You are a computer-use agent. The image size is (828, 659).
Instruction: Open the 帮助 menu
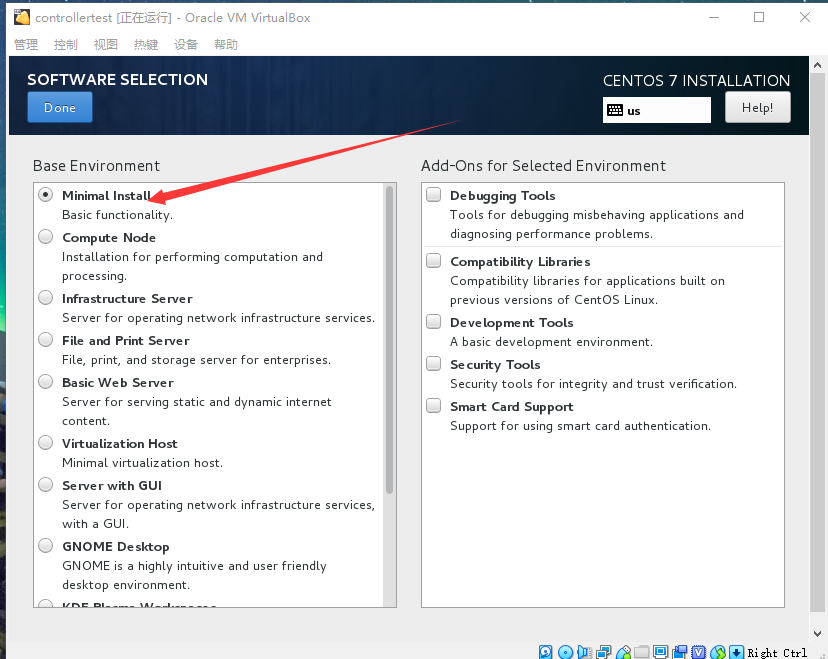[226, 44]
